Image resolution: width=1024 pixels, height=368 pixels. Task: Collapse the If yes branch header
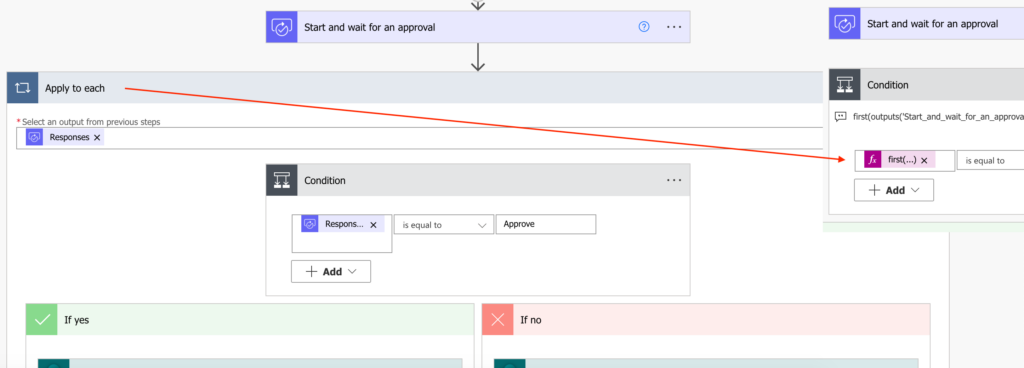click(250, 320)
